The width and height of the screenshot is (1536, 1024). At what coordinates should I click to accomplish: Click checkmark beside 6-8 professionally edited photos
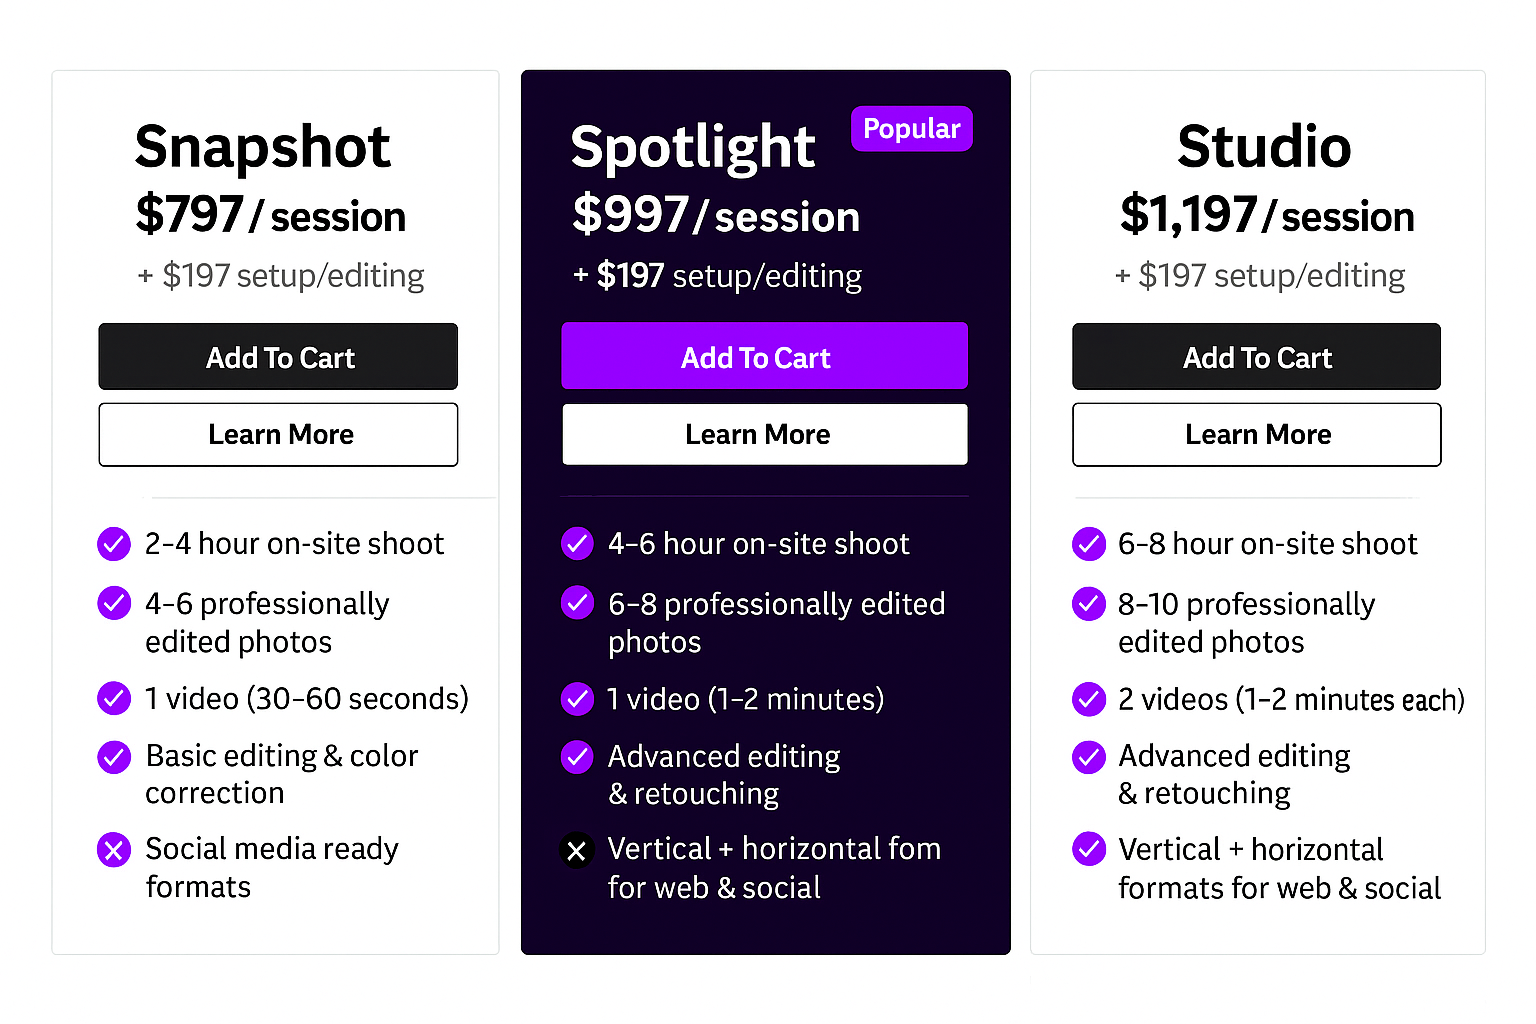[577, 603]
